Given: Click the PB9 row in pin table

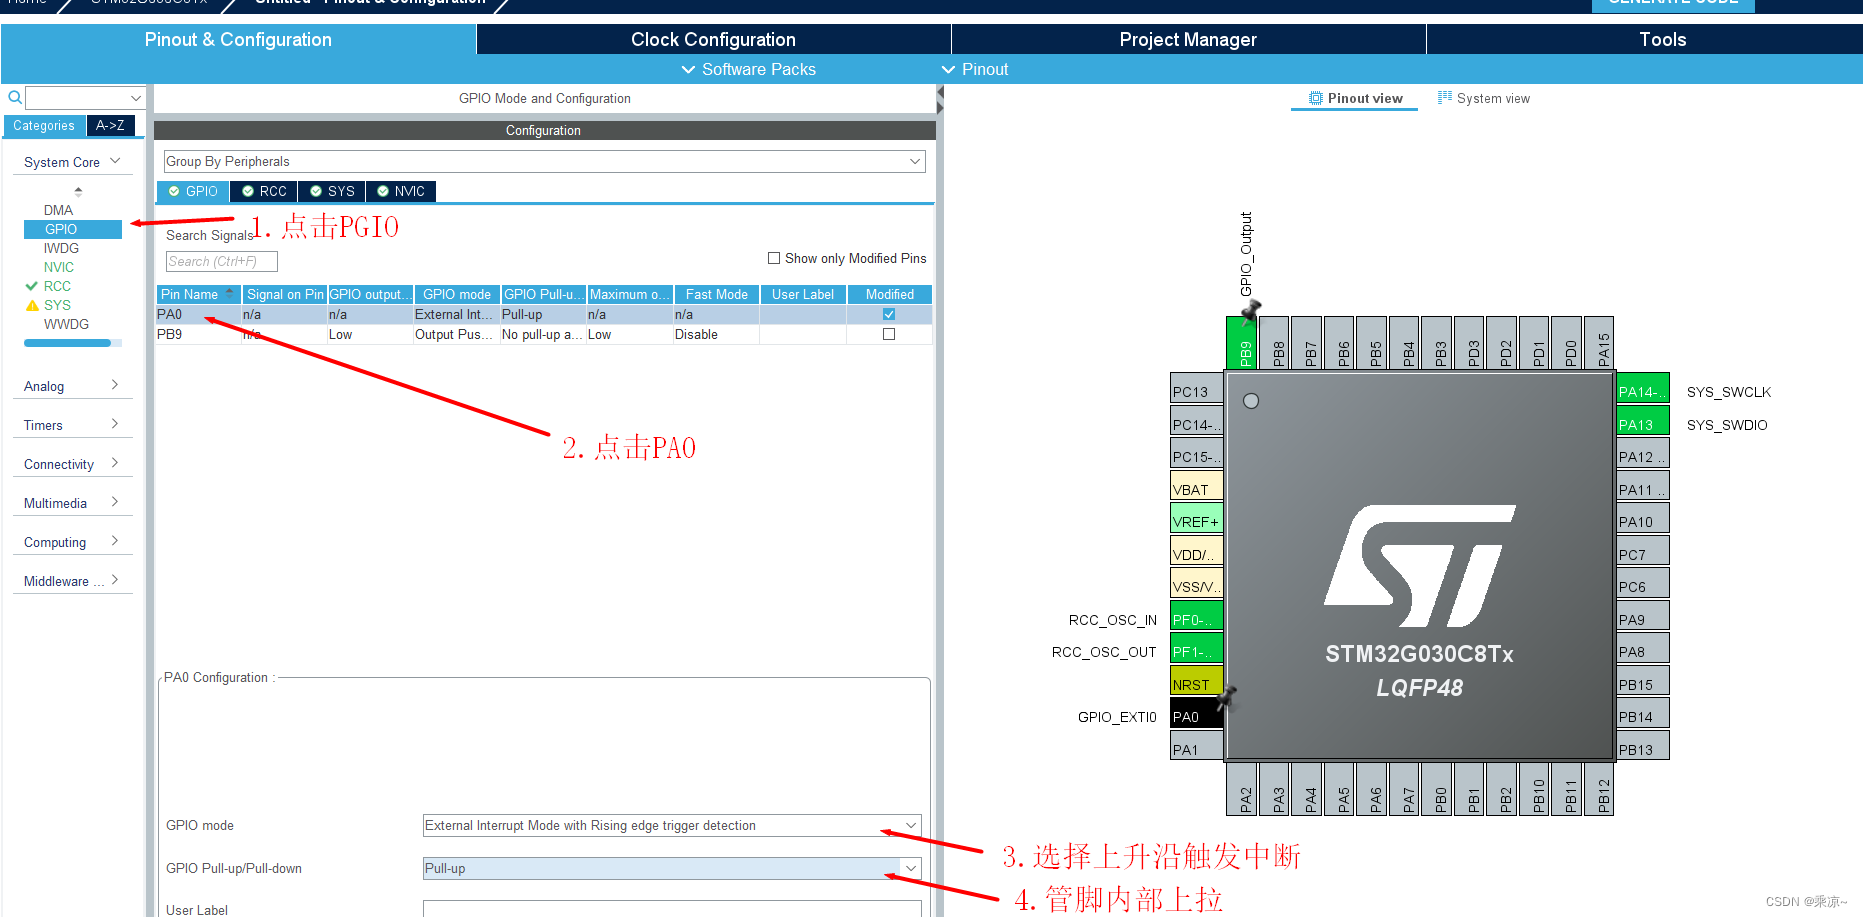Looking at the screenshot, I should (544, 334).
